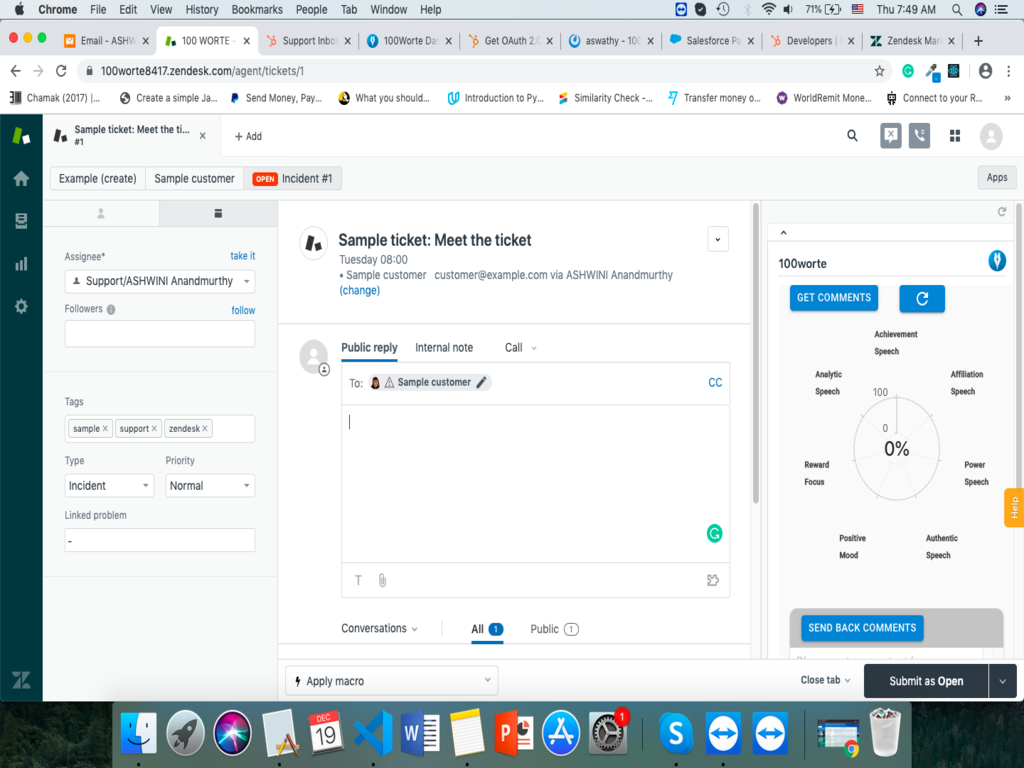Click the GET COMMENTS button

click(x=832, y=297)
